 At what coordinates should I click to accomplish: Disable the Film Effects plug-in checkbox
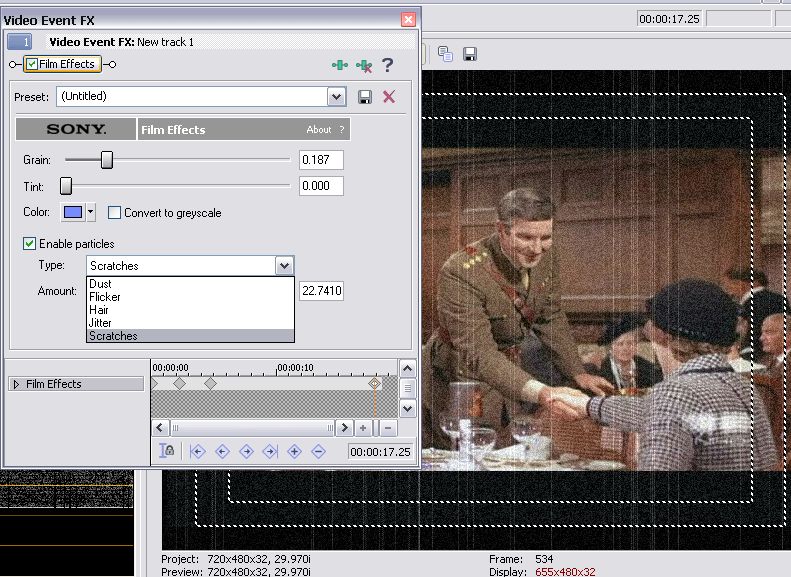click(x=32, y=64)
